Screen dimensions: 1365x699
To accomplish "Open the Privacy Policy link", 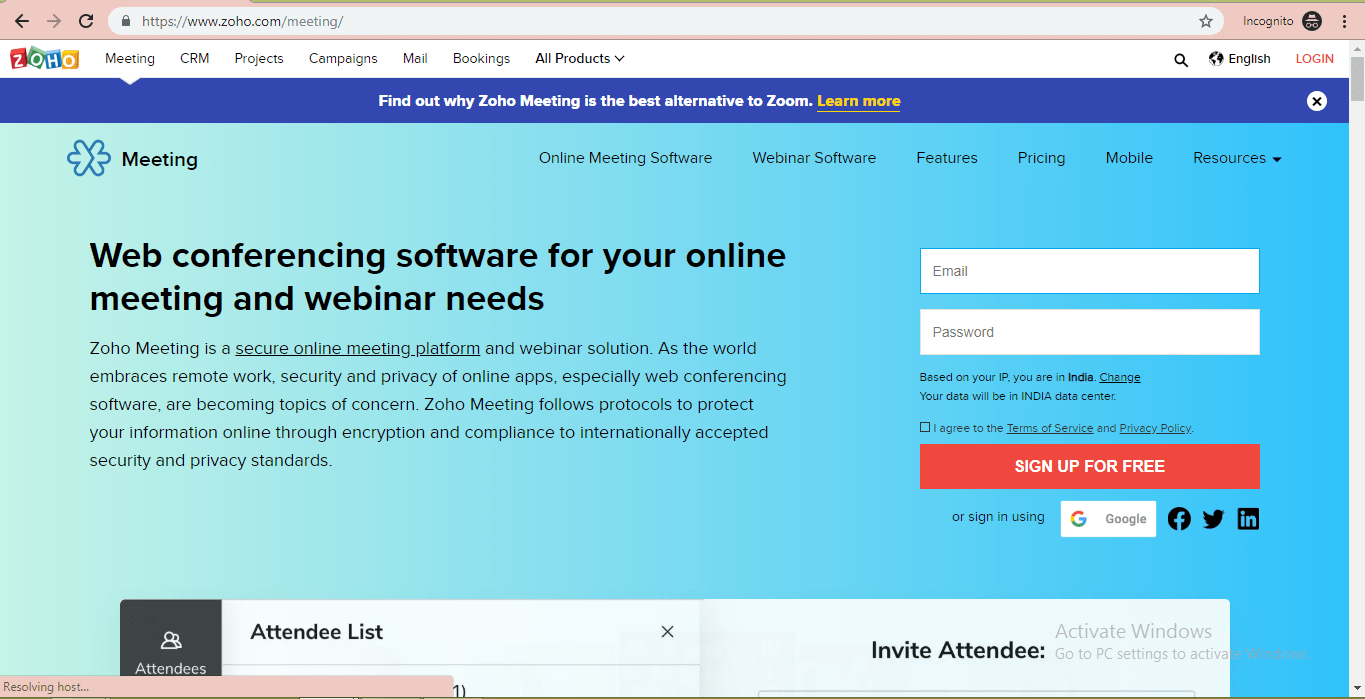I will [x=1155, y=428].
